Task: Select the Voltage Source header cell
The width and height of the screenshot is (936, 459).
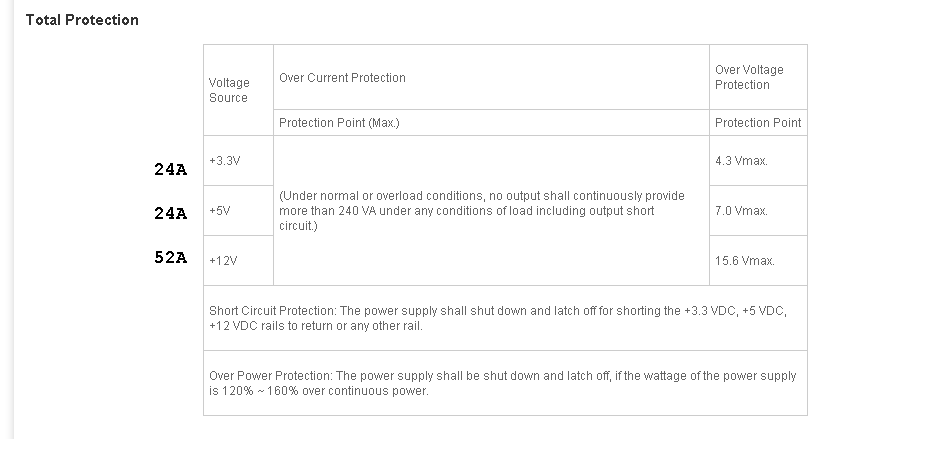Action: click(x=238, y=90)
